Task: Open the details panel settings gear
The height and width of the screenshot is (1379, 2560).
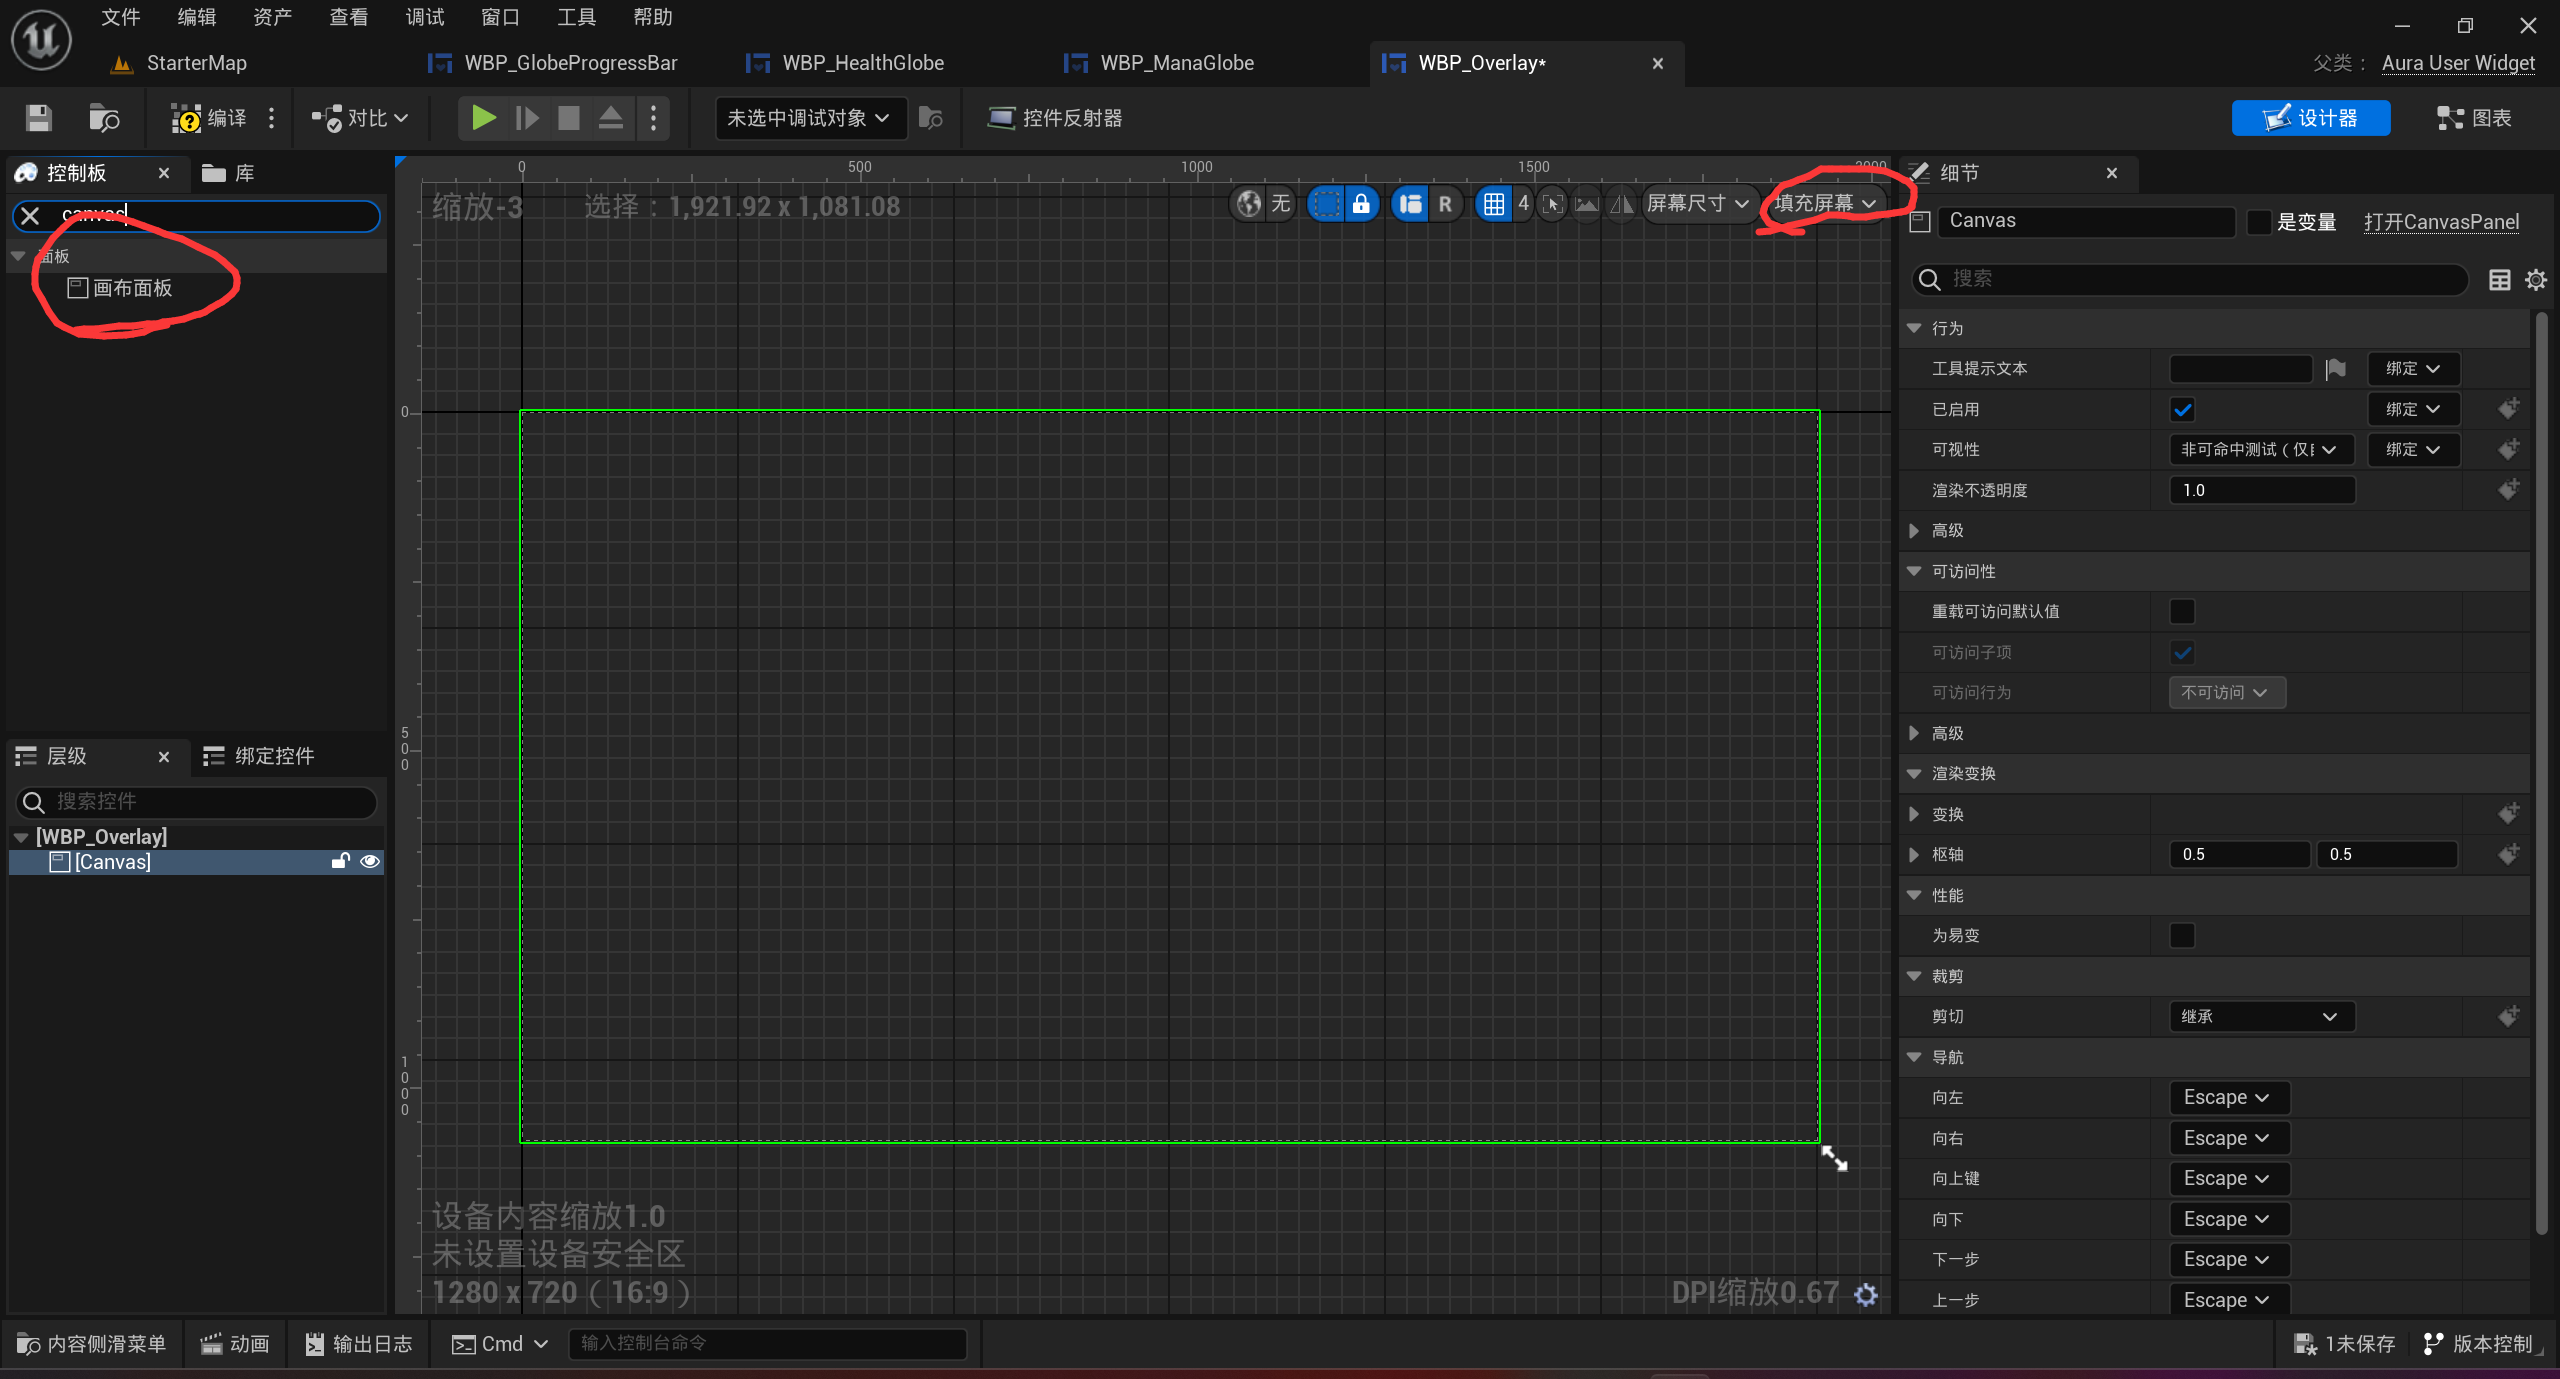Action: (x=2536, y=279)
